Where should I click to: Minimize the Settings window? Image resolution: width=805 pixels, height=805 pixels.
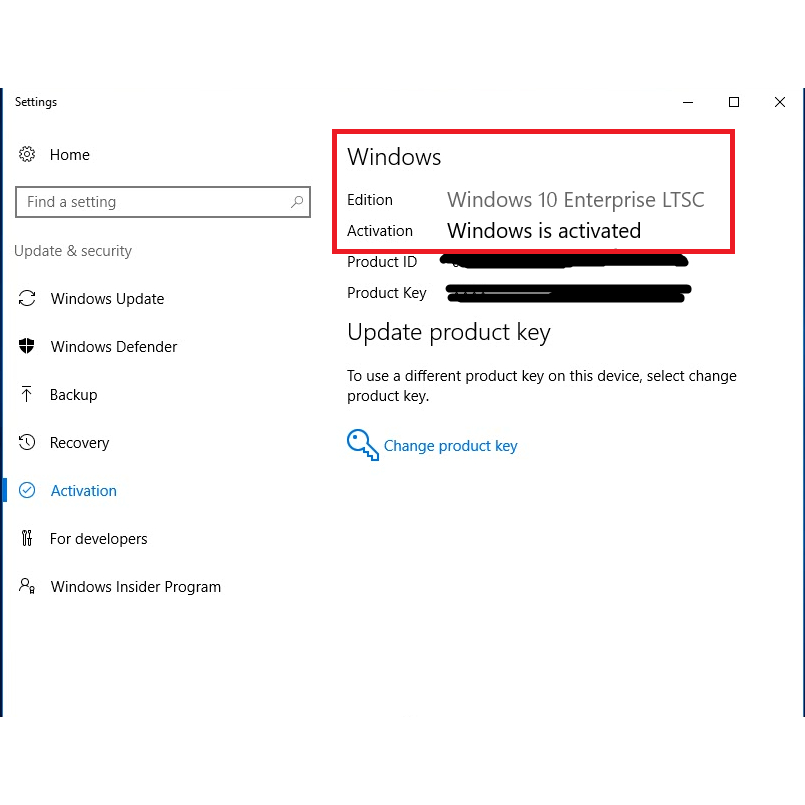(688, 102)
